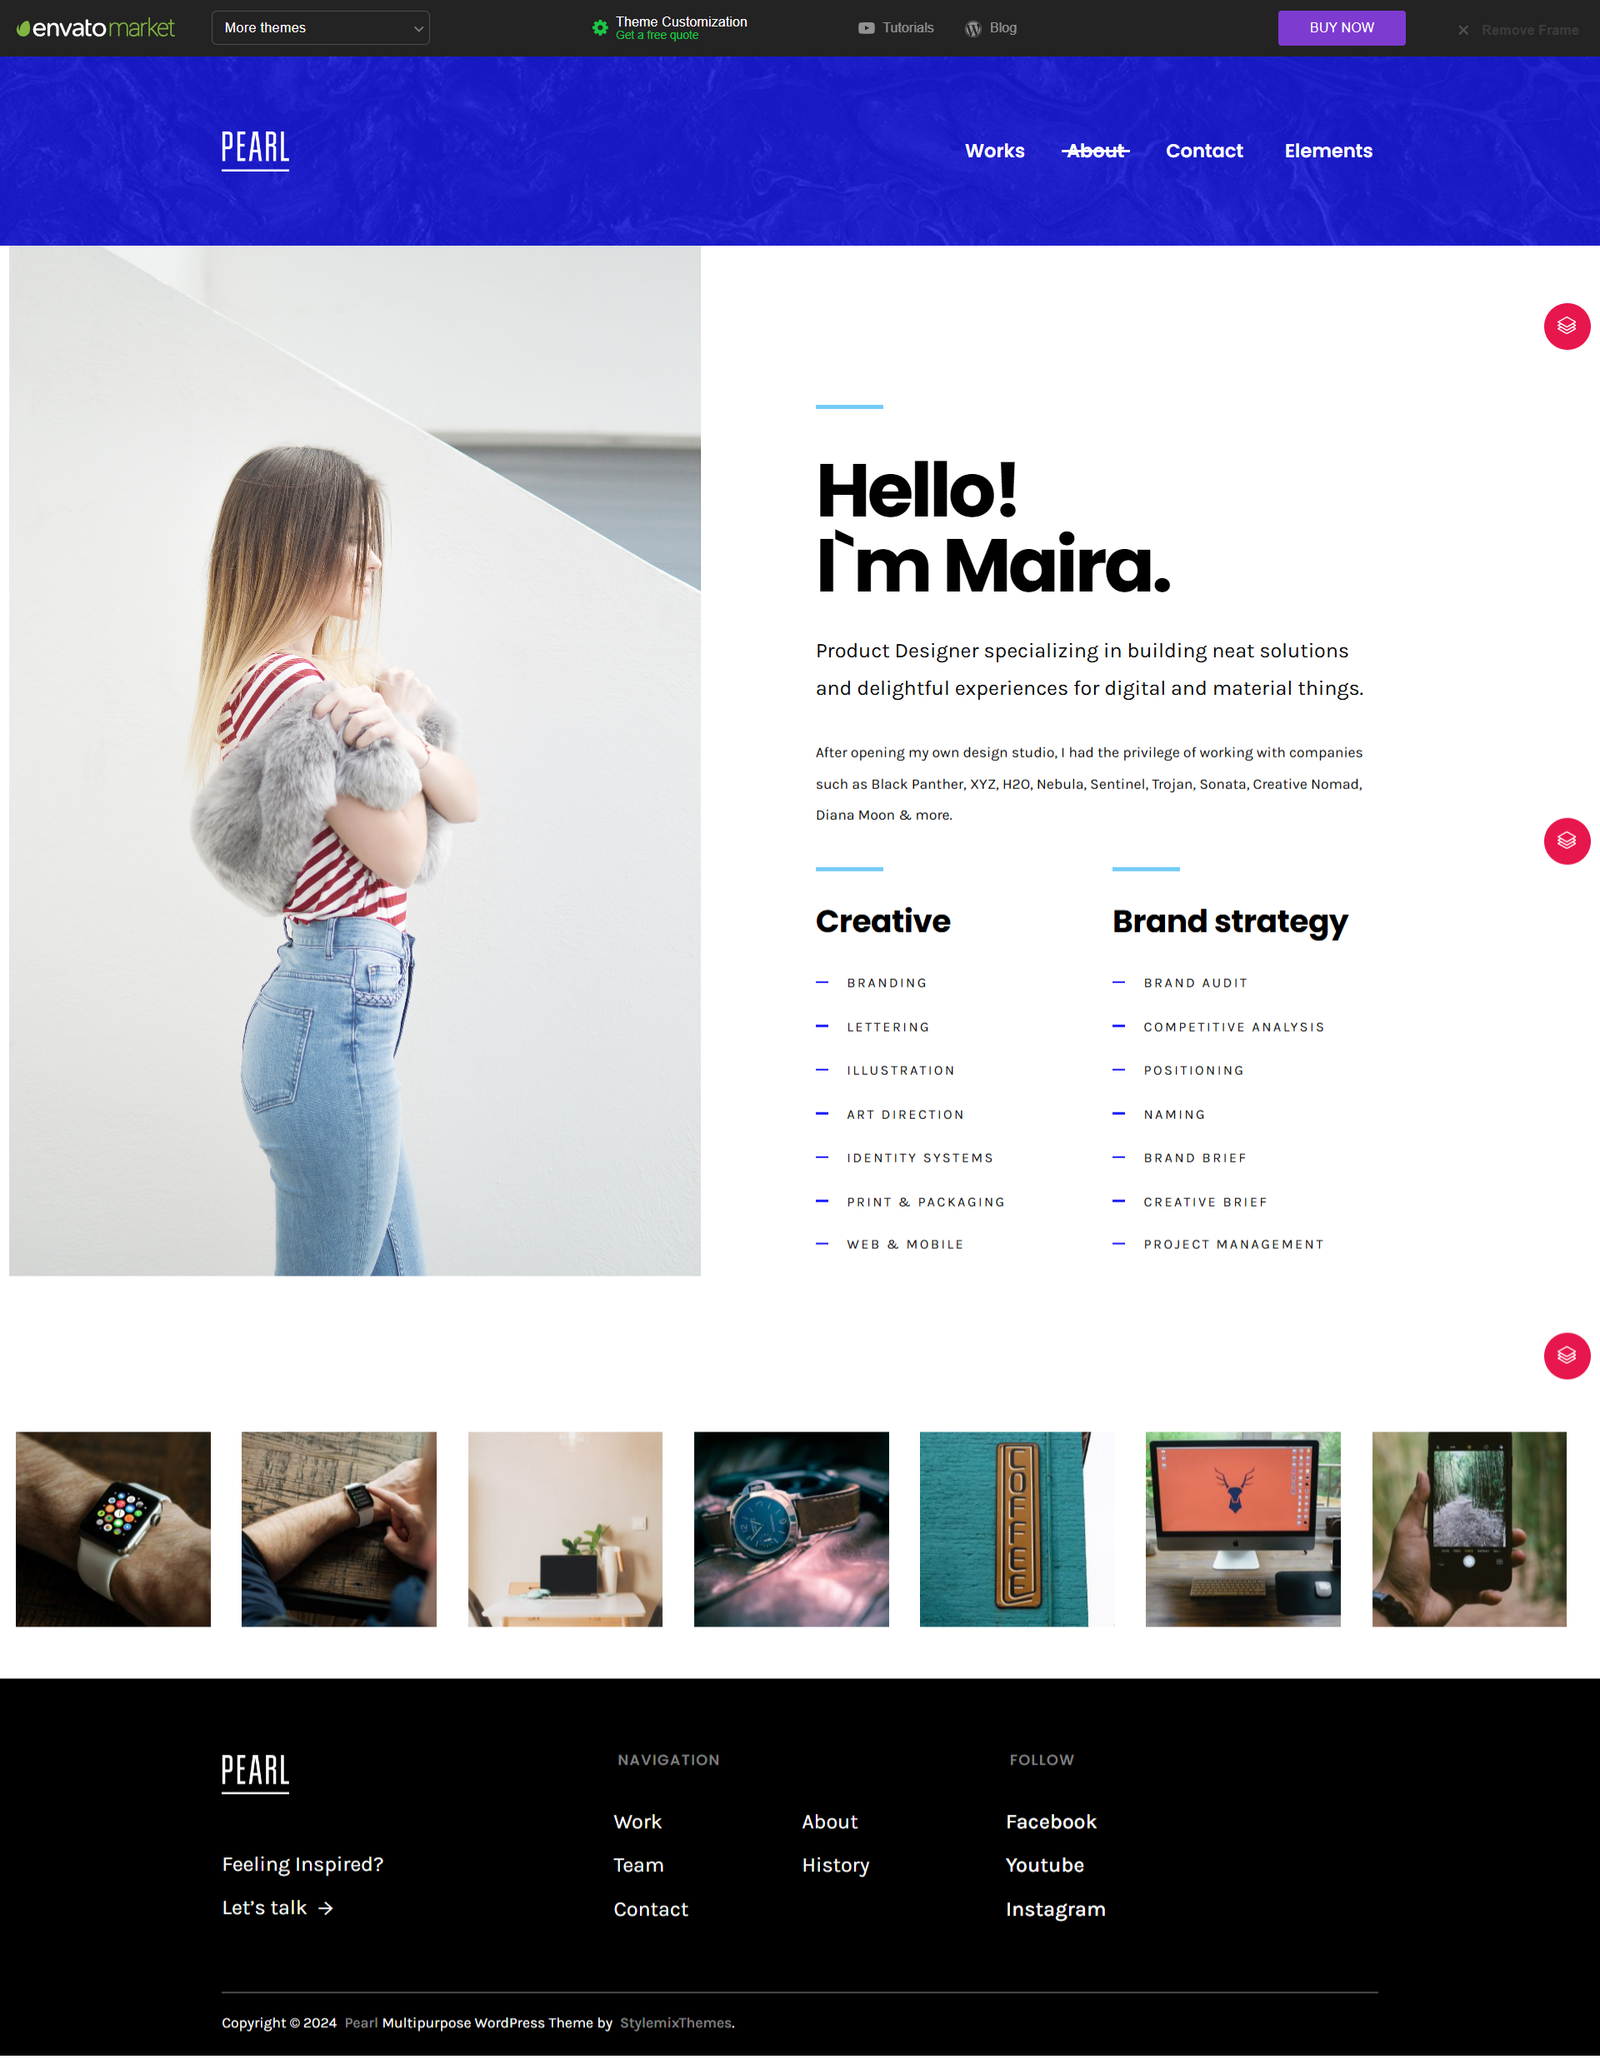Click the WordPress Blog icon
The height and width of the screenshot is (2058, 1600).
tap(973, 28)
